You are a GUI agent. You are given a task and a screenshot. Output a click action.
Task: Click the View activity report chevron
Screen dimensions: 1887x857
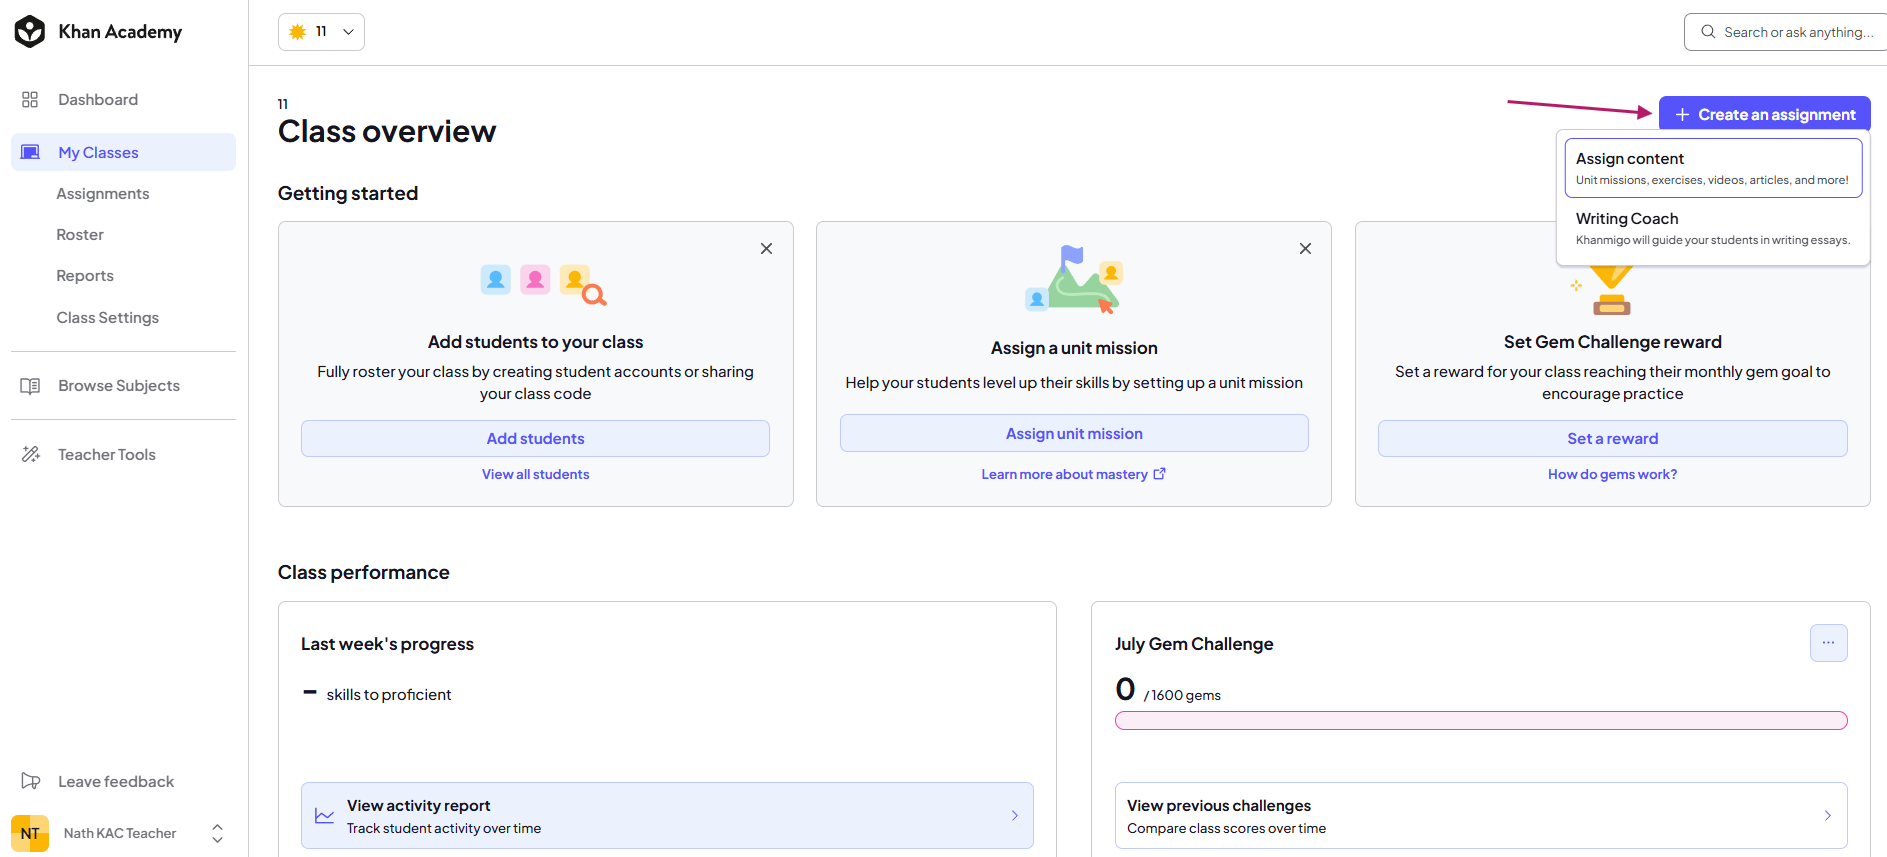1014,816
